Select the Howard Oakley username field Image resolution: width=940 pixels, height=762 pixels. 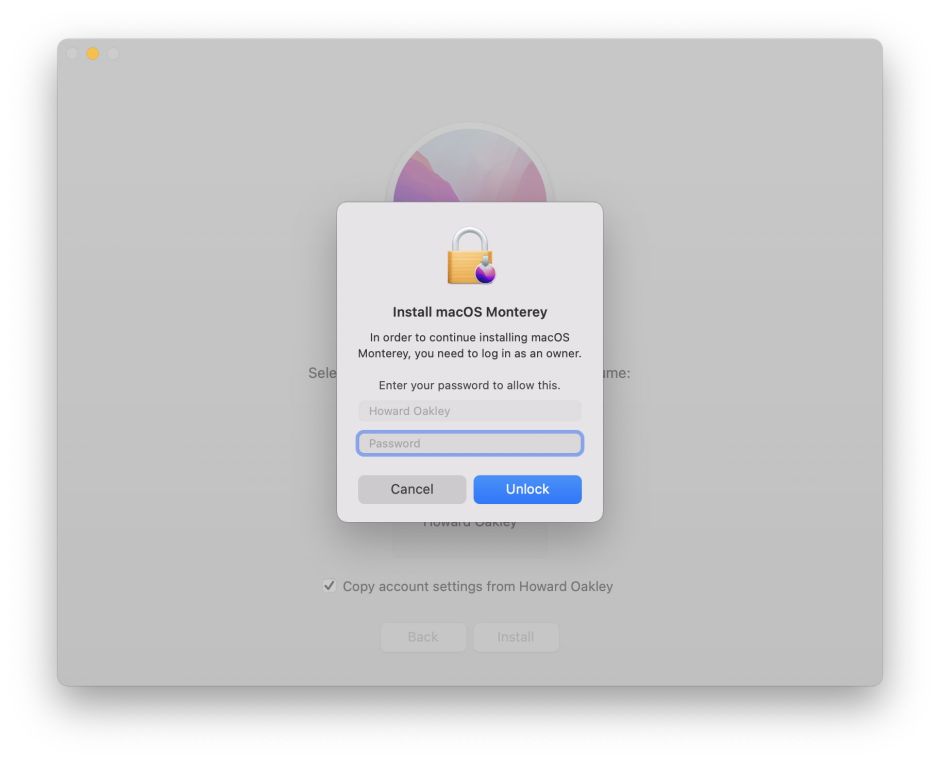click(469, 411)
